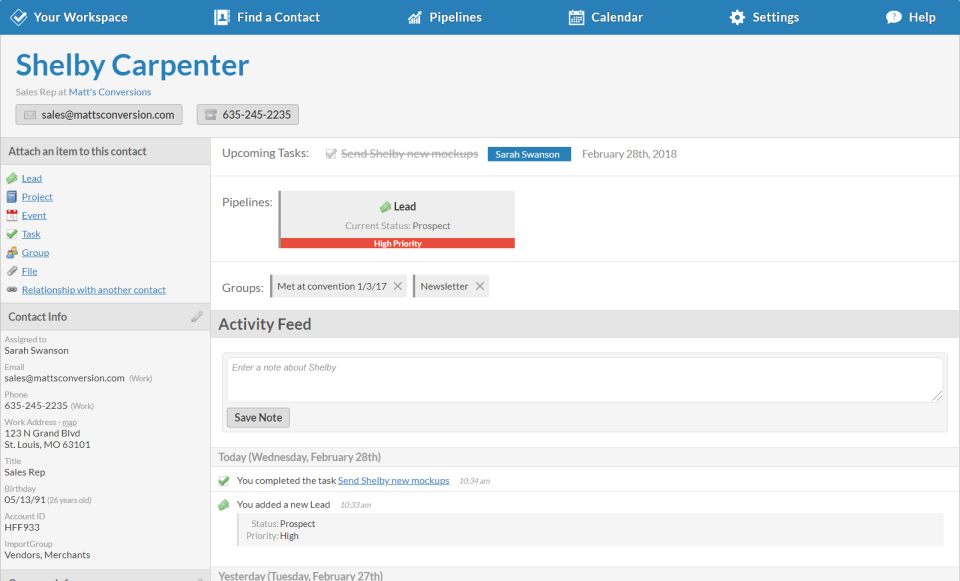960x581 pixels.
Task: Attach a Lead to this contact
Action: [x=32, y=178]
